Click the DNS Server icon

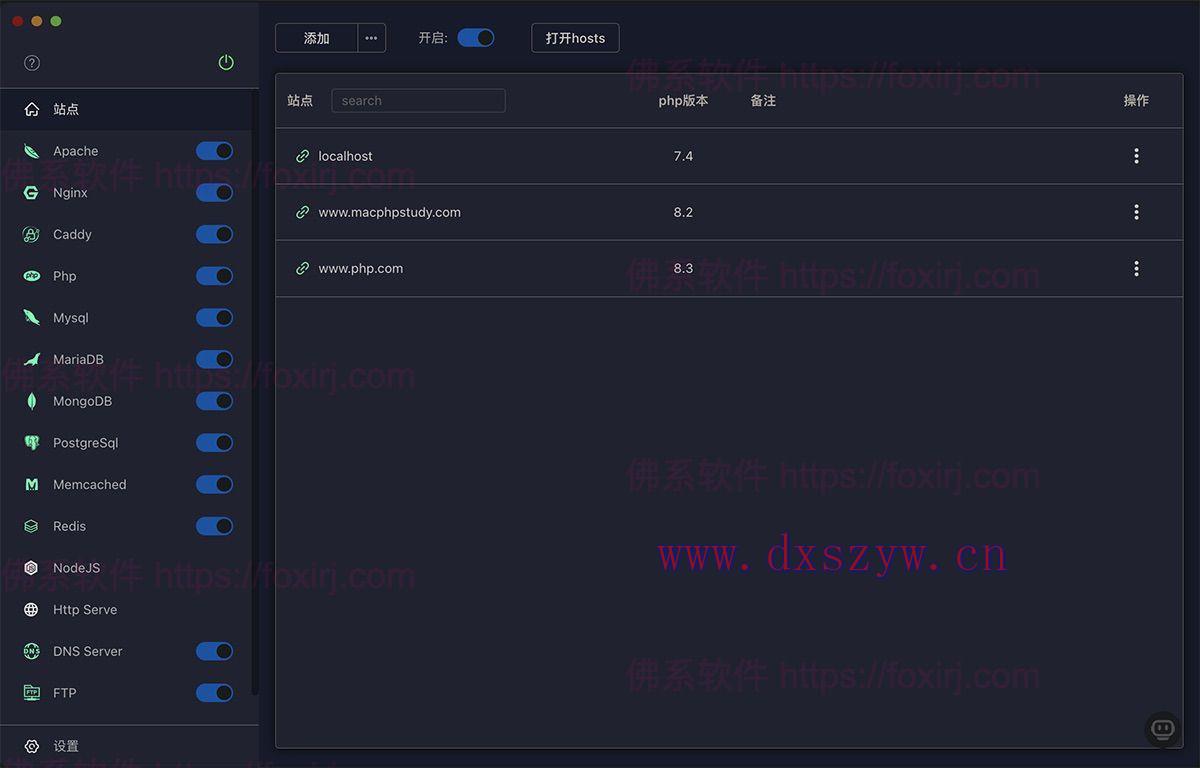pyautogui.click(x=32, y=651)
